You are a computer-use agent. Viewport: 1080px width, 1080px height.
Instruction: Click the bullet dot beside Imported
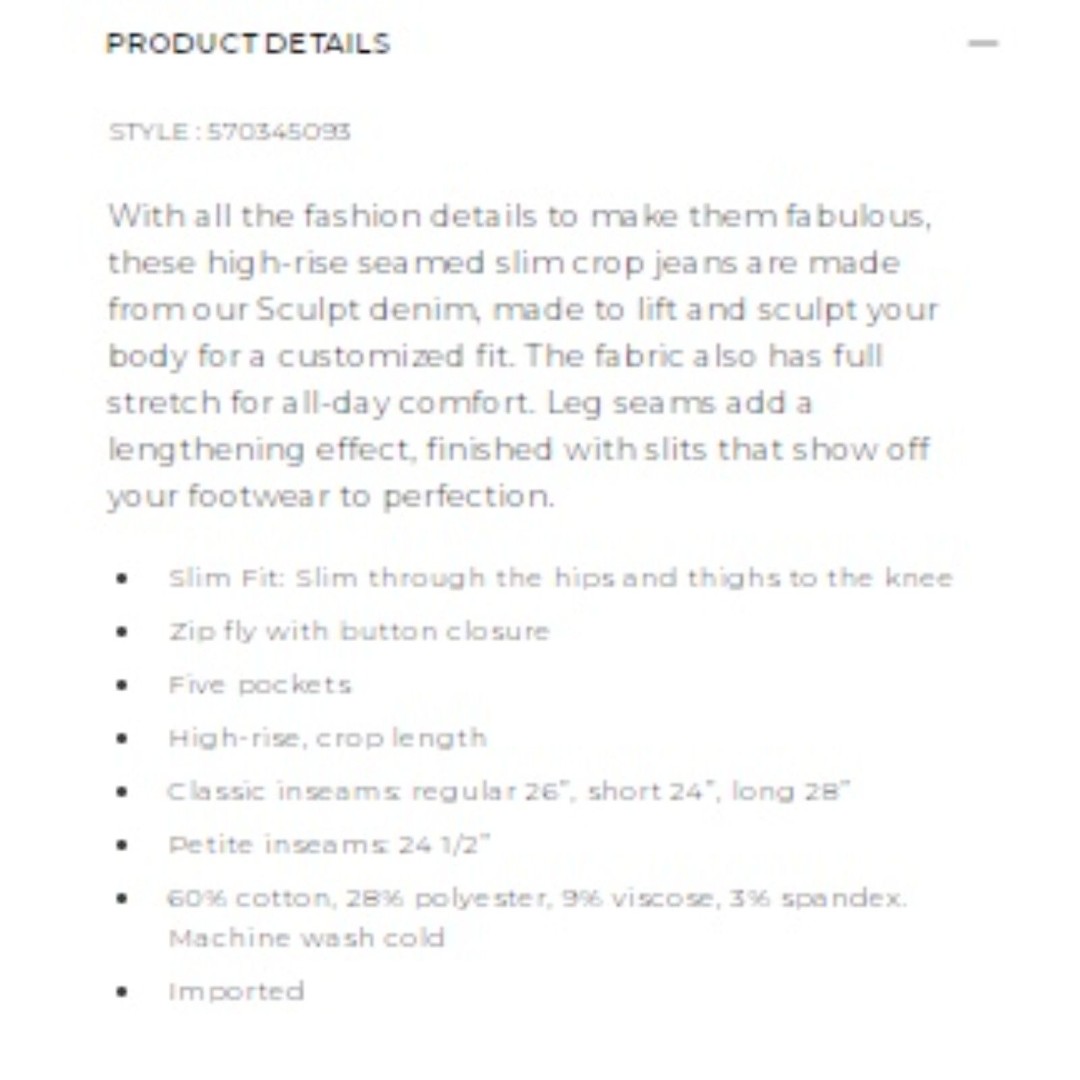[x=123, y=992]
